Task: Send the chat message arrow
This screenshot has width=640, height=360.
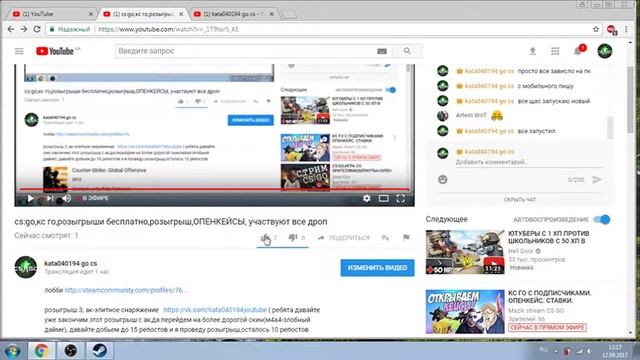Action: 597,179
